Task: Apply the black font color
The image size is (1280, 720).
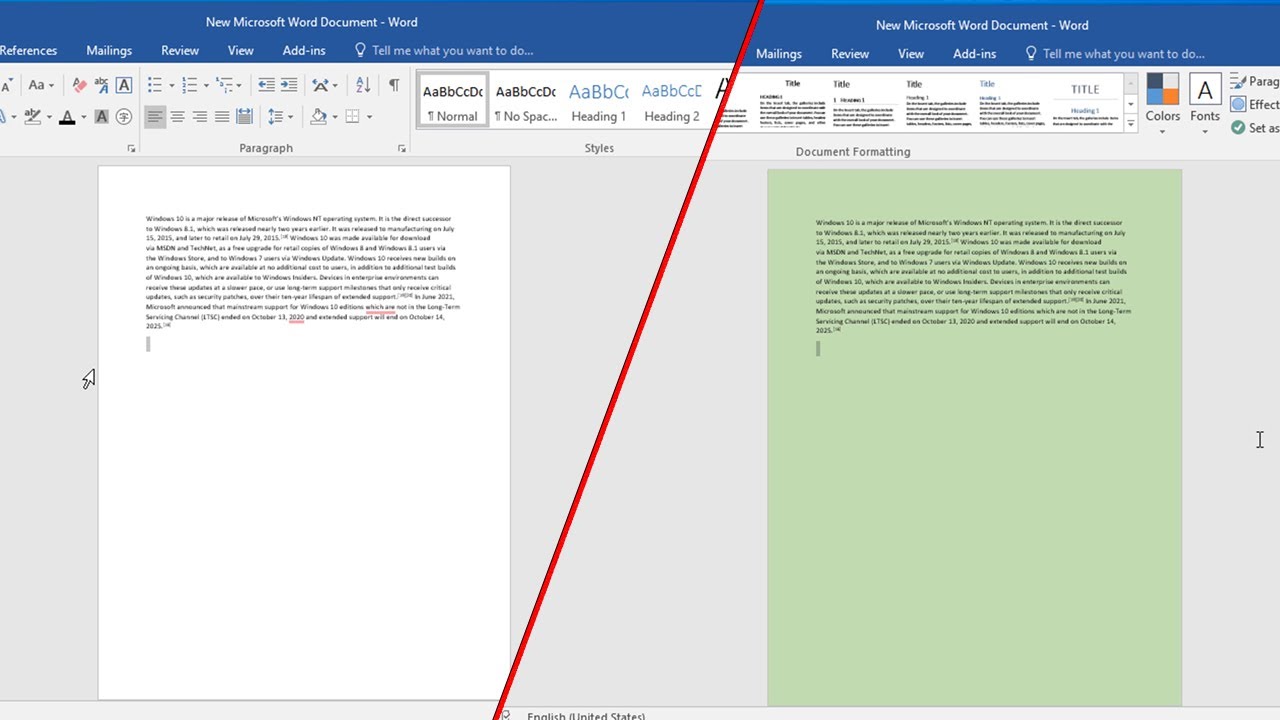Action: click(67, 117)
